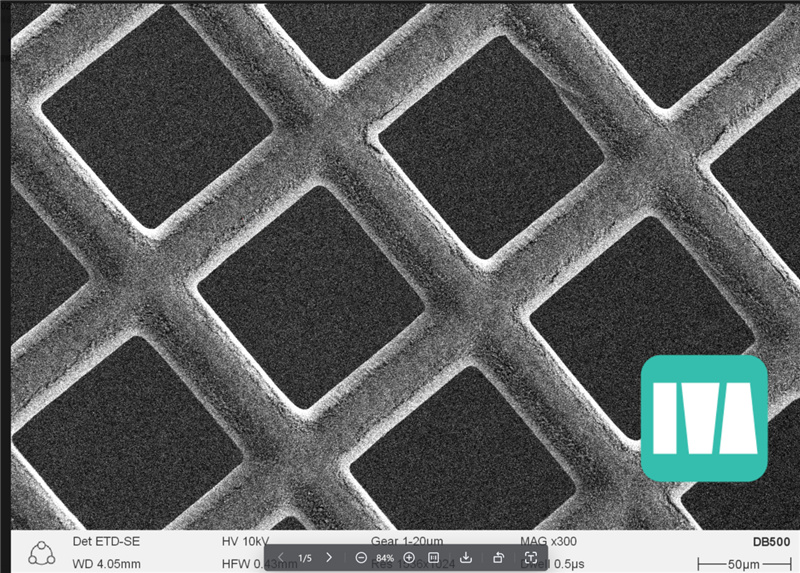The height and width of the screenshot is (573, 800).
Task: Rotate the image
Action: click(498, 558)
